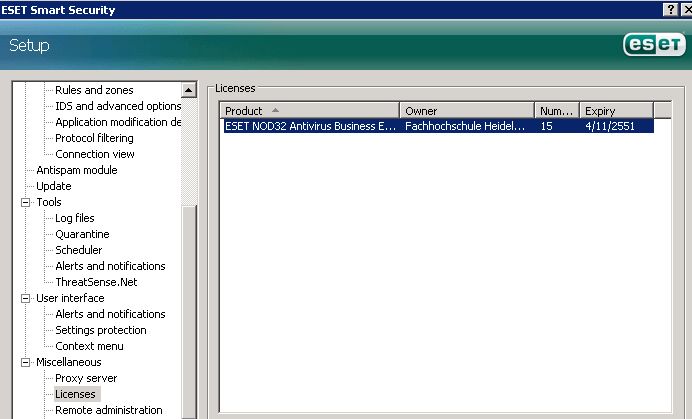Open Alerts and notifications under Tools

(x=110, y=266)
